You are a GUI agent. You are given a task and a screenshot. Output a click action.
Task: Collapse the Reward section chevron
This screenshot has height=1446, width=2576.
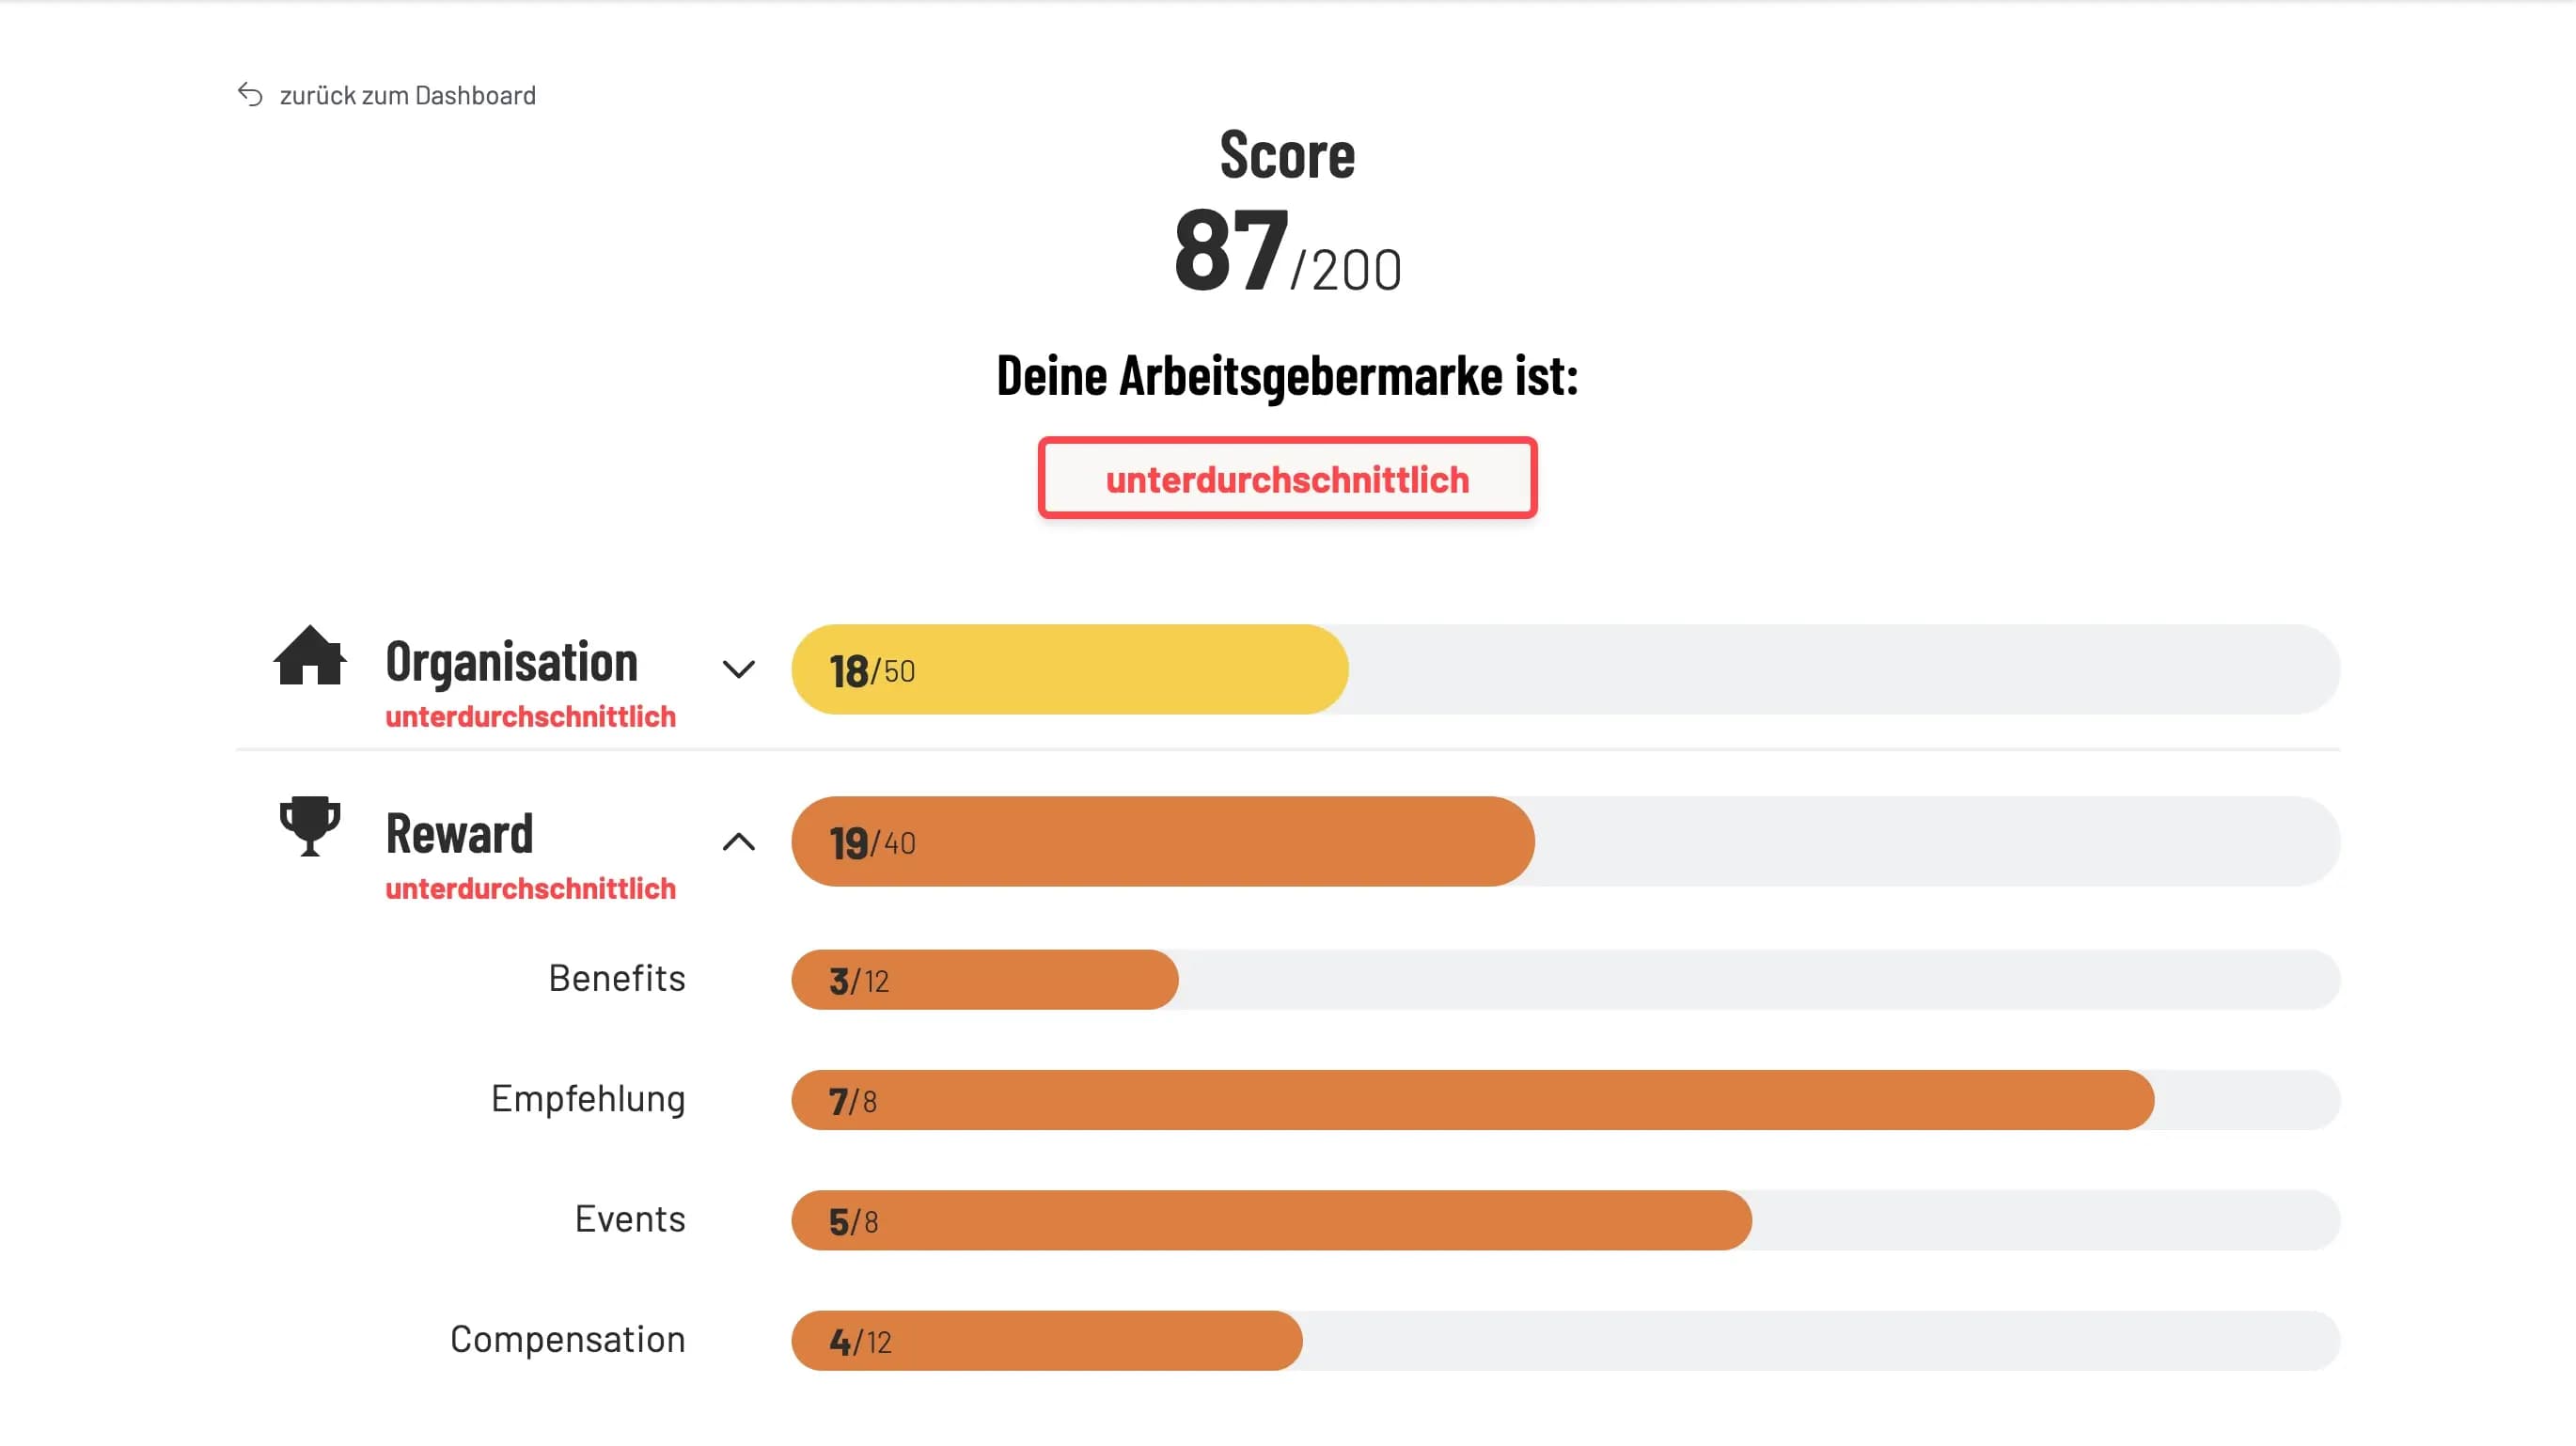739,842
